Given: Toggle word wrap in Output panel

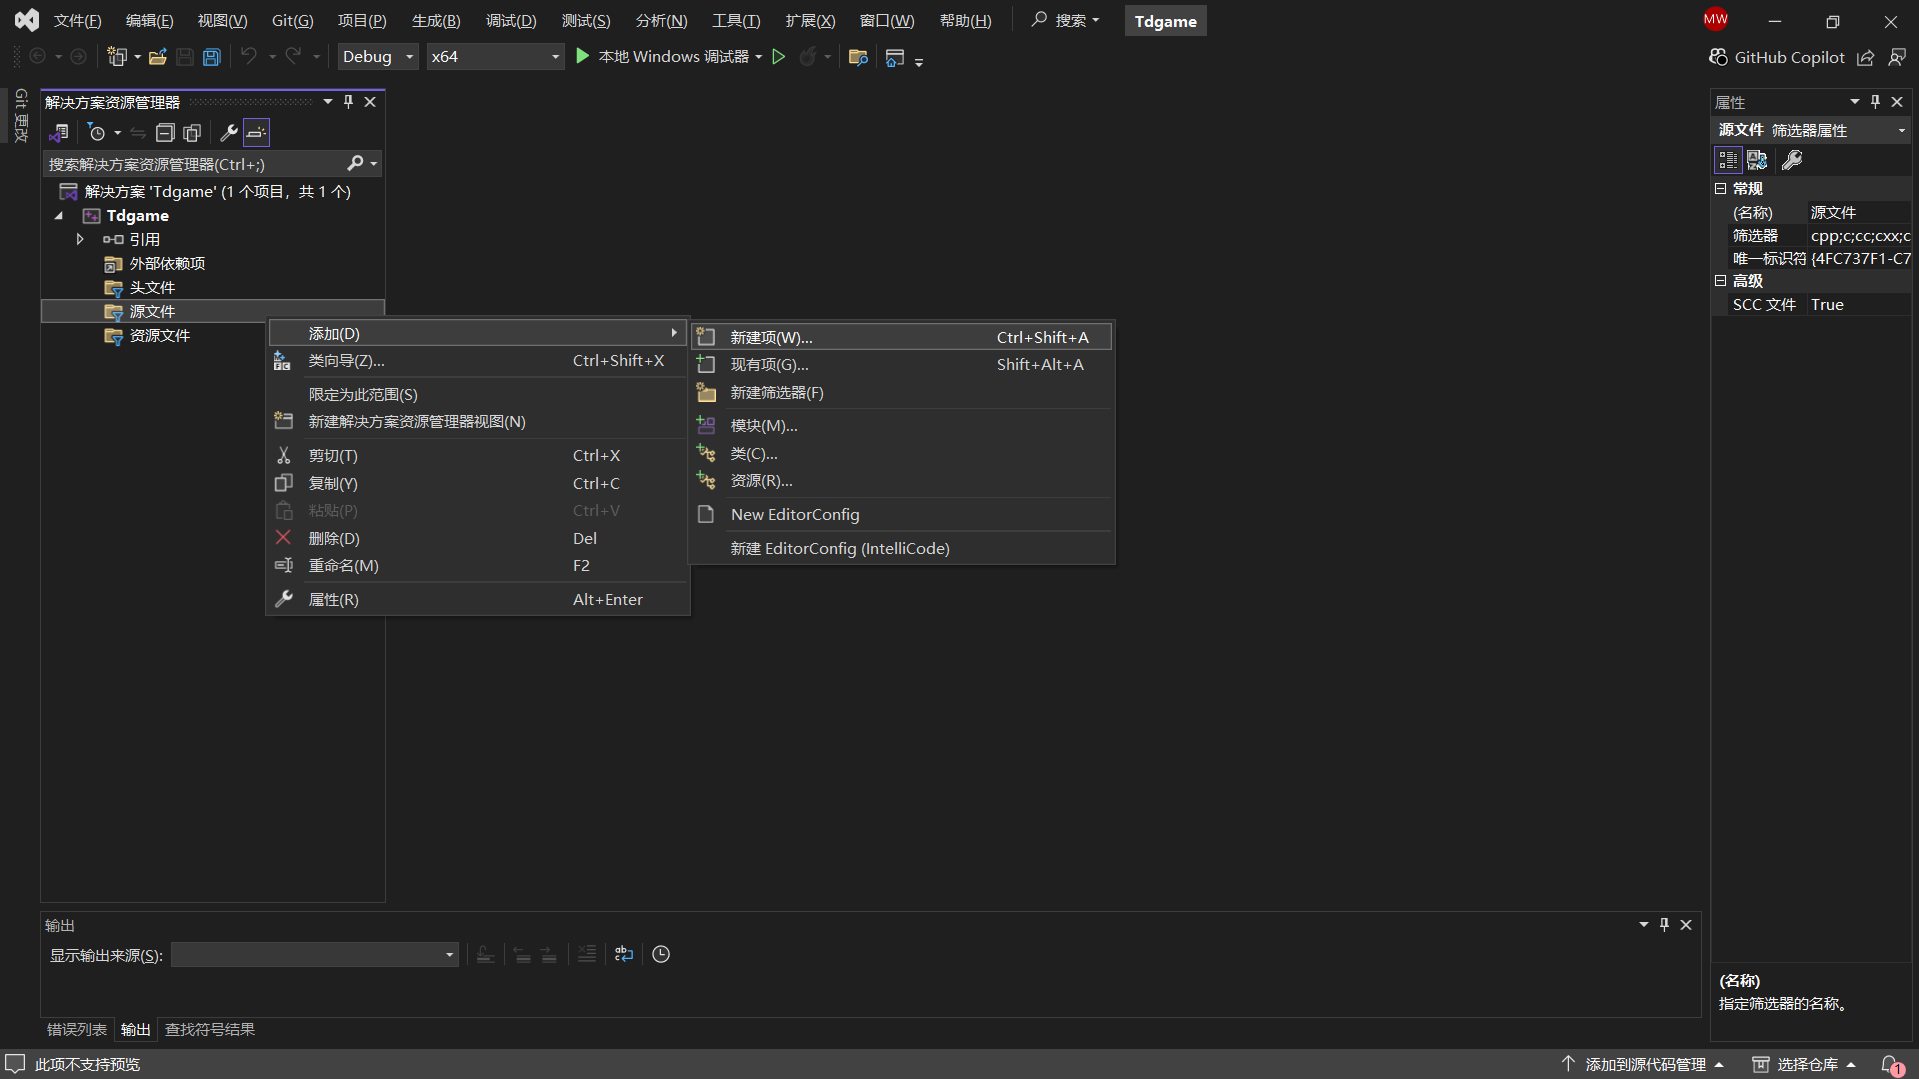Looking at the screenshot, I should click(x=624, y=954).
